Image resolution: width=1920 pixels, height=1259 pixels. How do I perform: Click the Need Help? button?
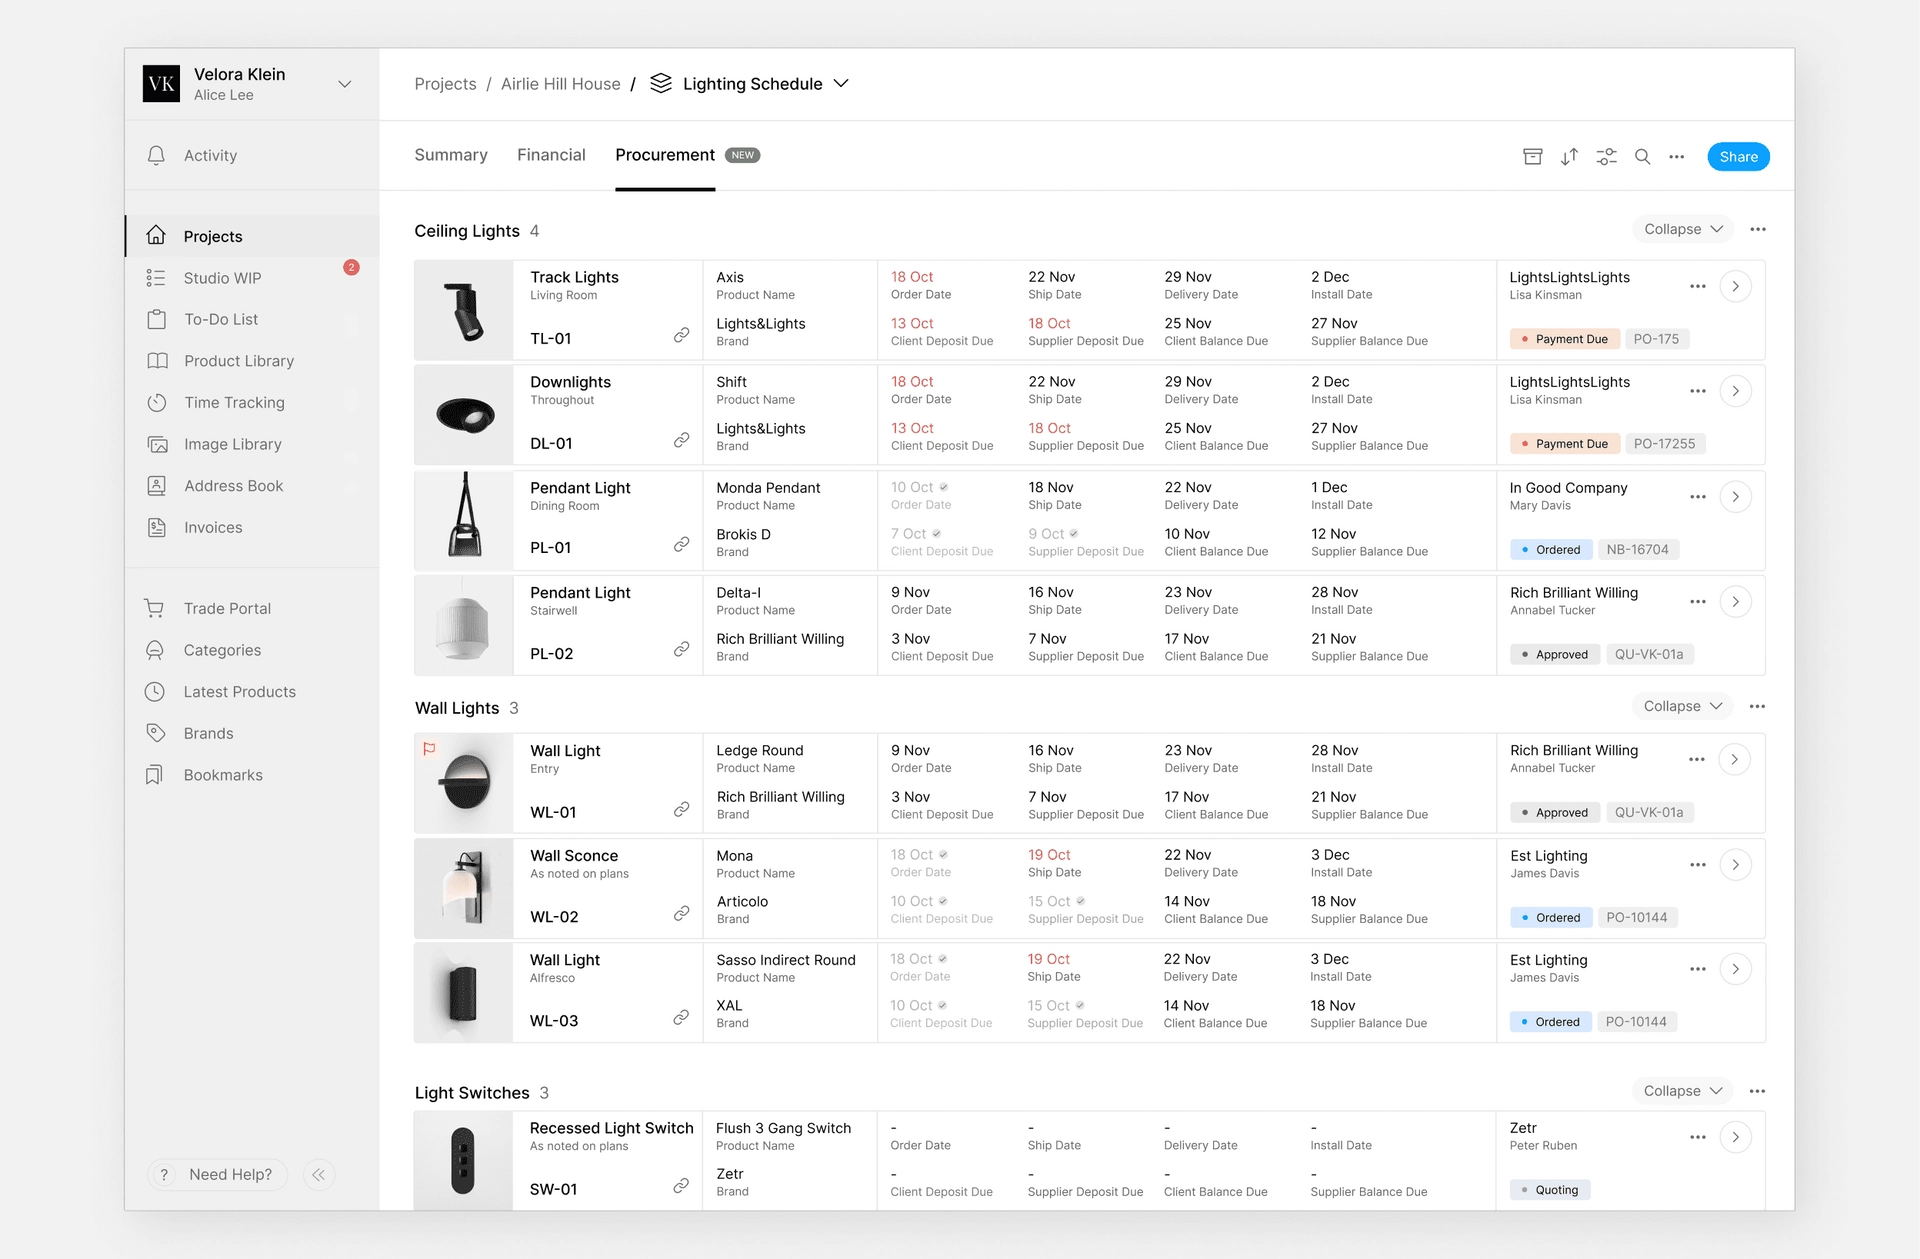coord(218,1175)
